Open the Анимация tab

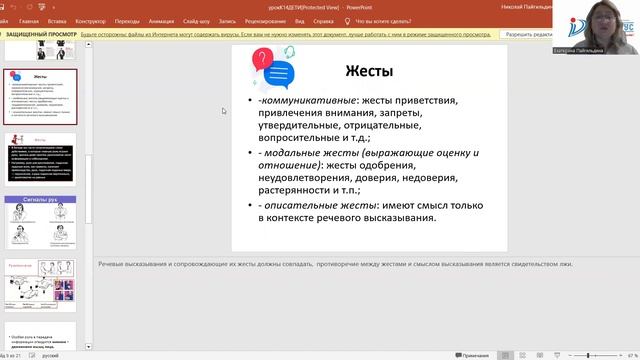161,21
